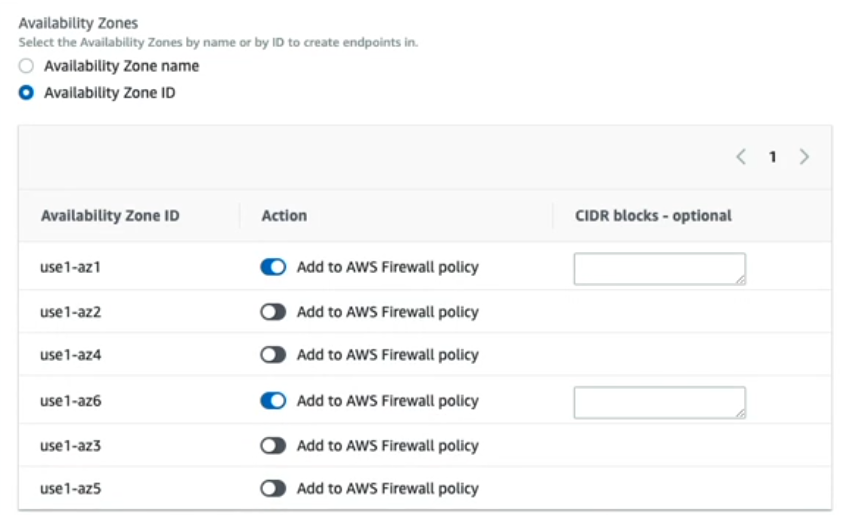
Task: Select the use1-az5 row ID text
Action: (71, 489)
